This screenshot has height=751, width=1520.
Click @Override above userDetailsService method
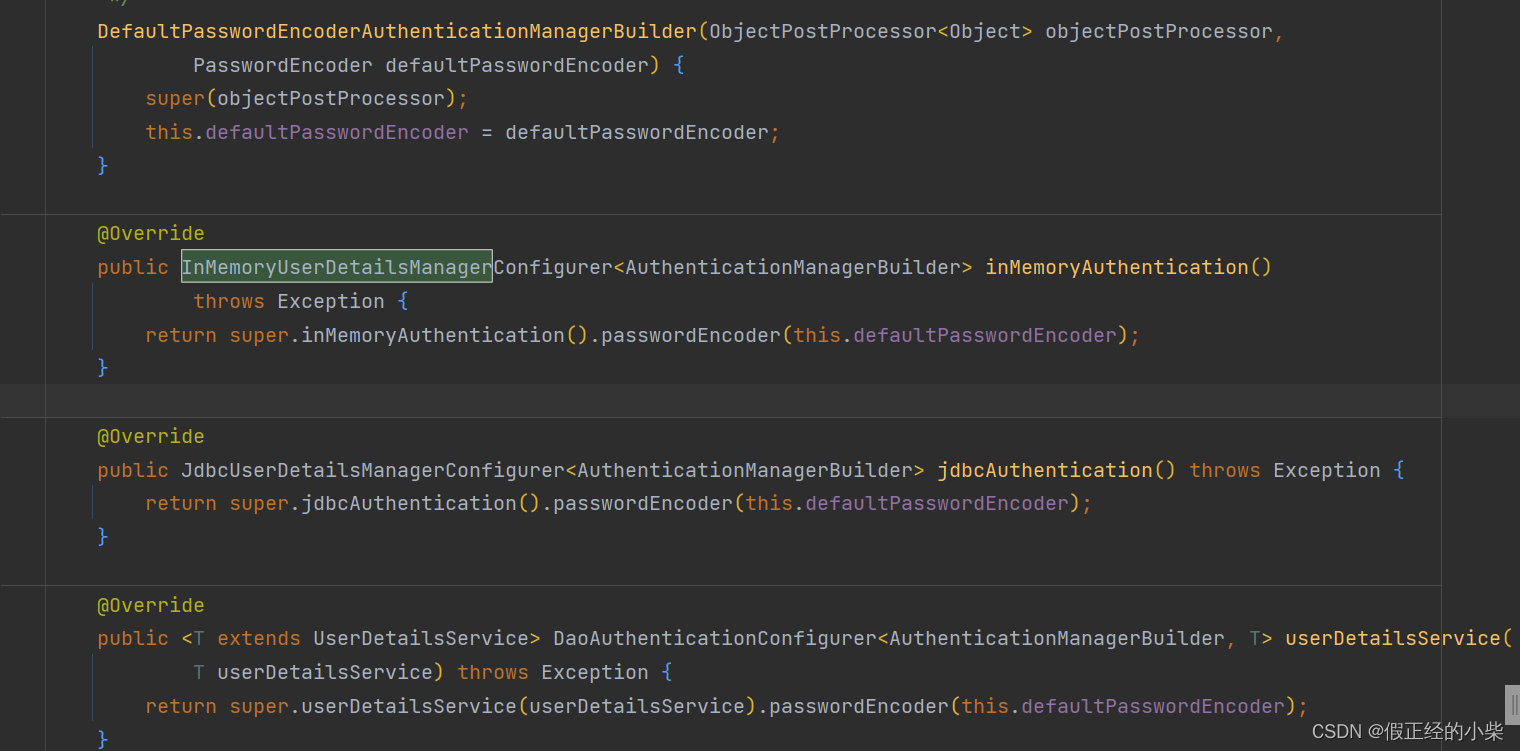point(151,606)
